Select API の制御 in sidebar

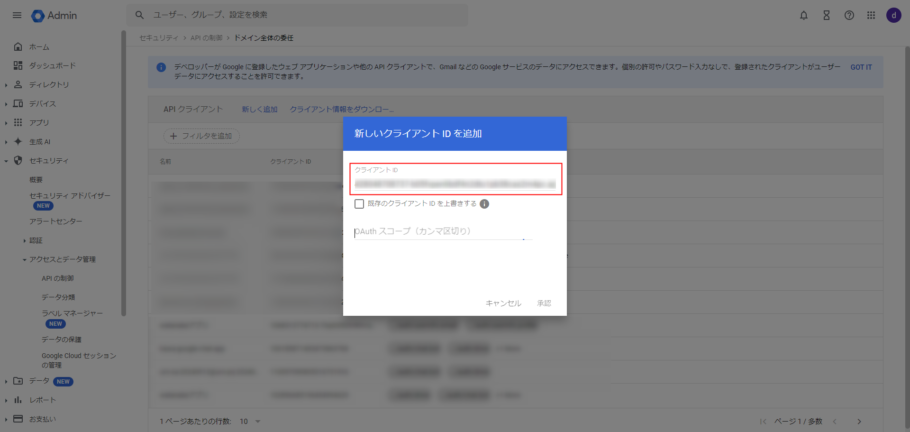[60, 277]
